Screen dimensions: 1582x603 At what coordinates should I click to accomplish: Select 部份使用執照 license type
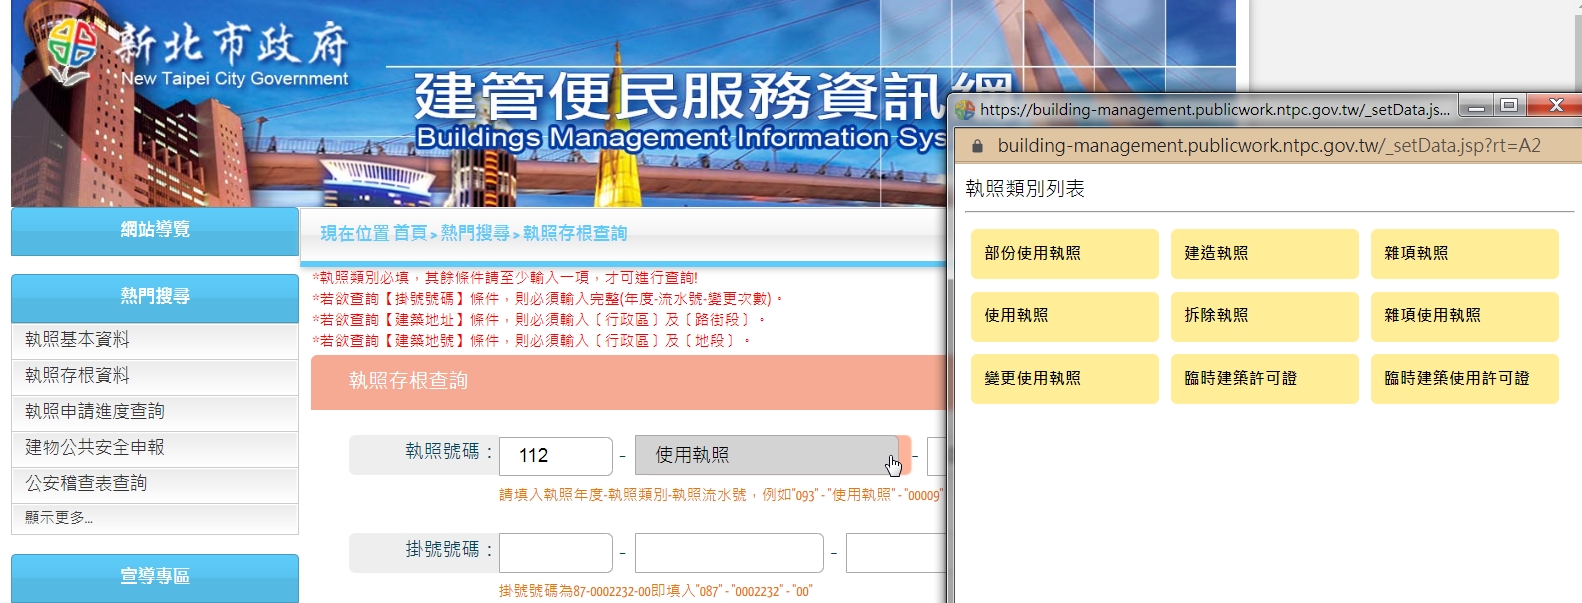pyautogui.click(x=1064, y=254)
